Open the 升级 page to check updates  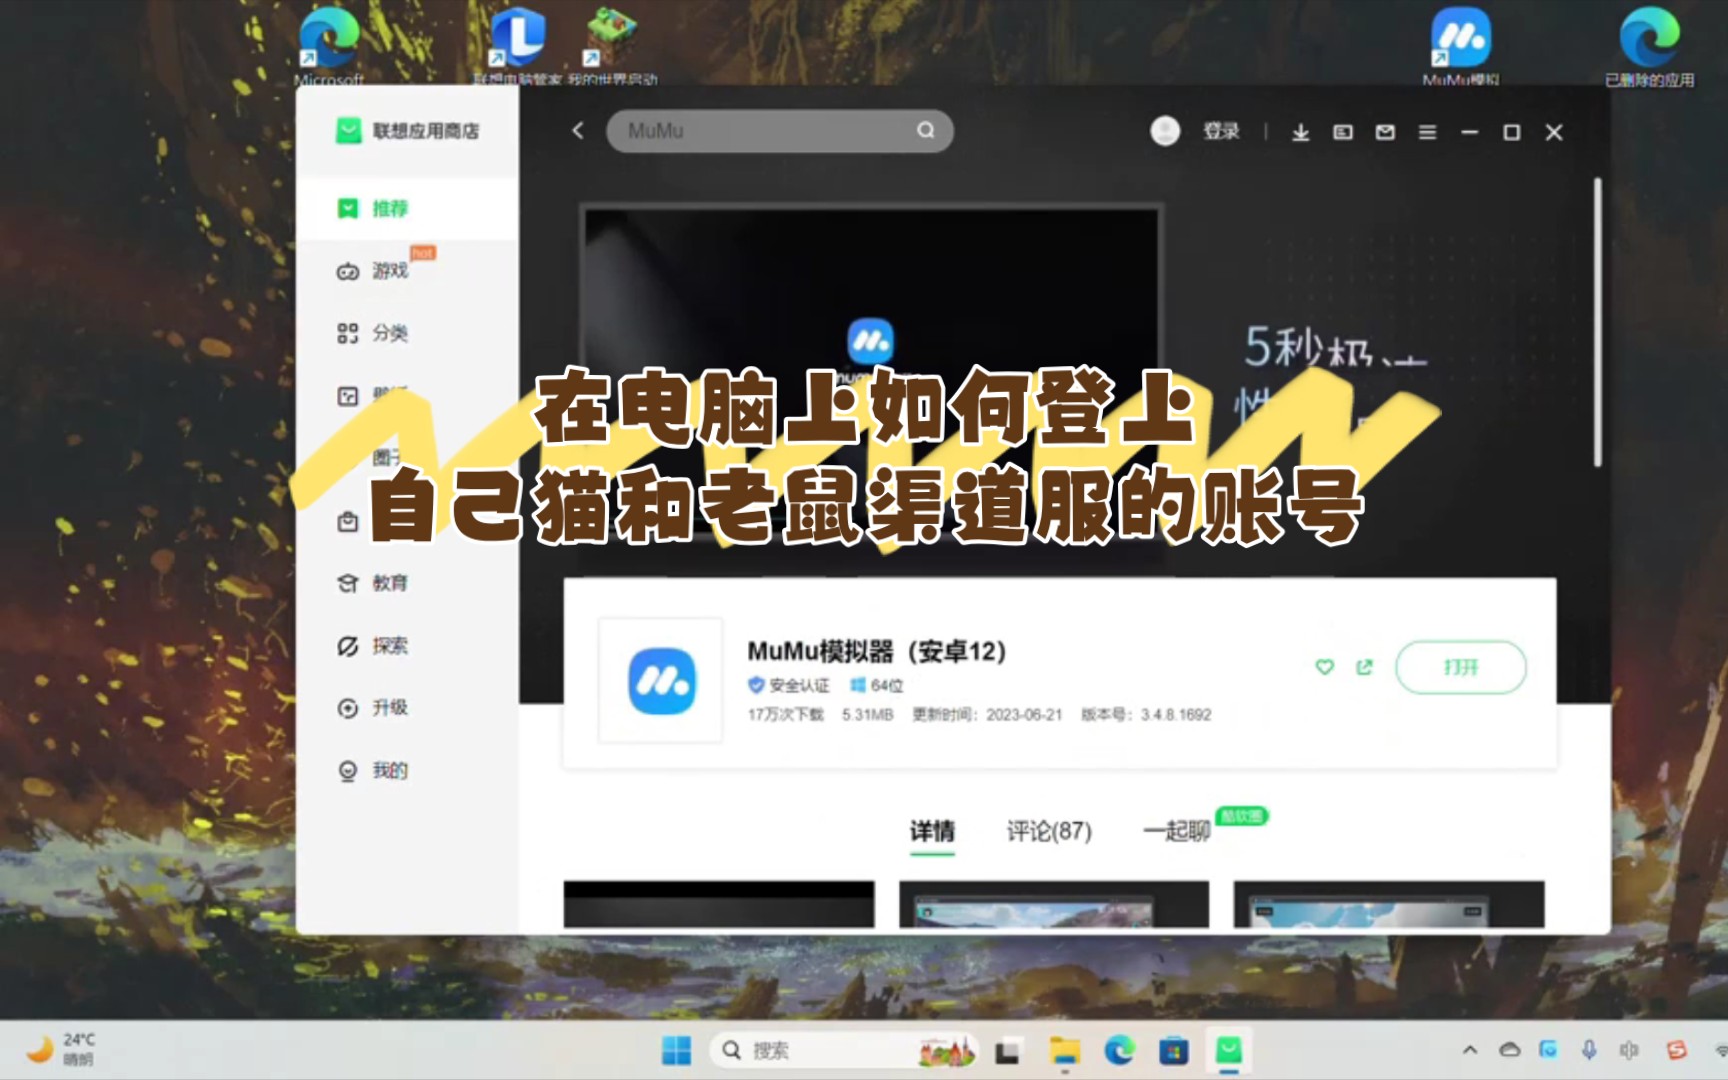click(390, 708)
